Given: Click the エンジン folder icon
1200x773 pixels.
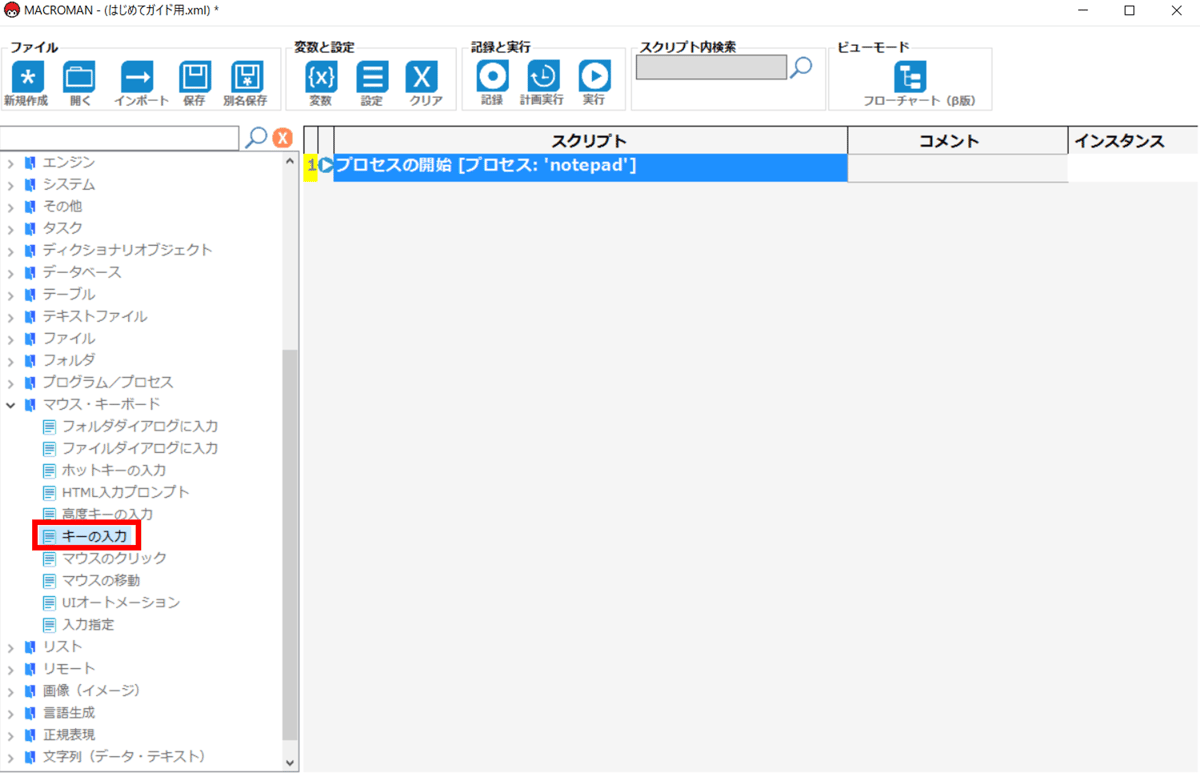Looking at the screenshot, I should (31, 162).
